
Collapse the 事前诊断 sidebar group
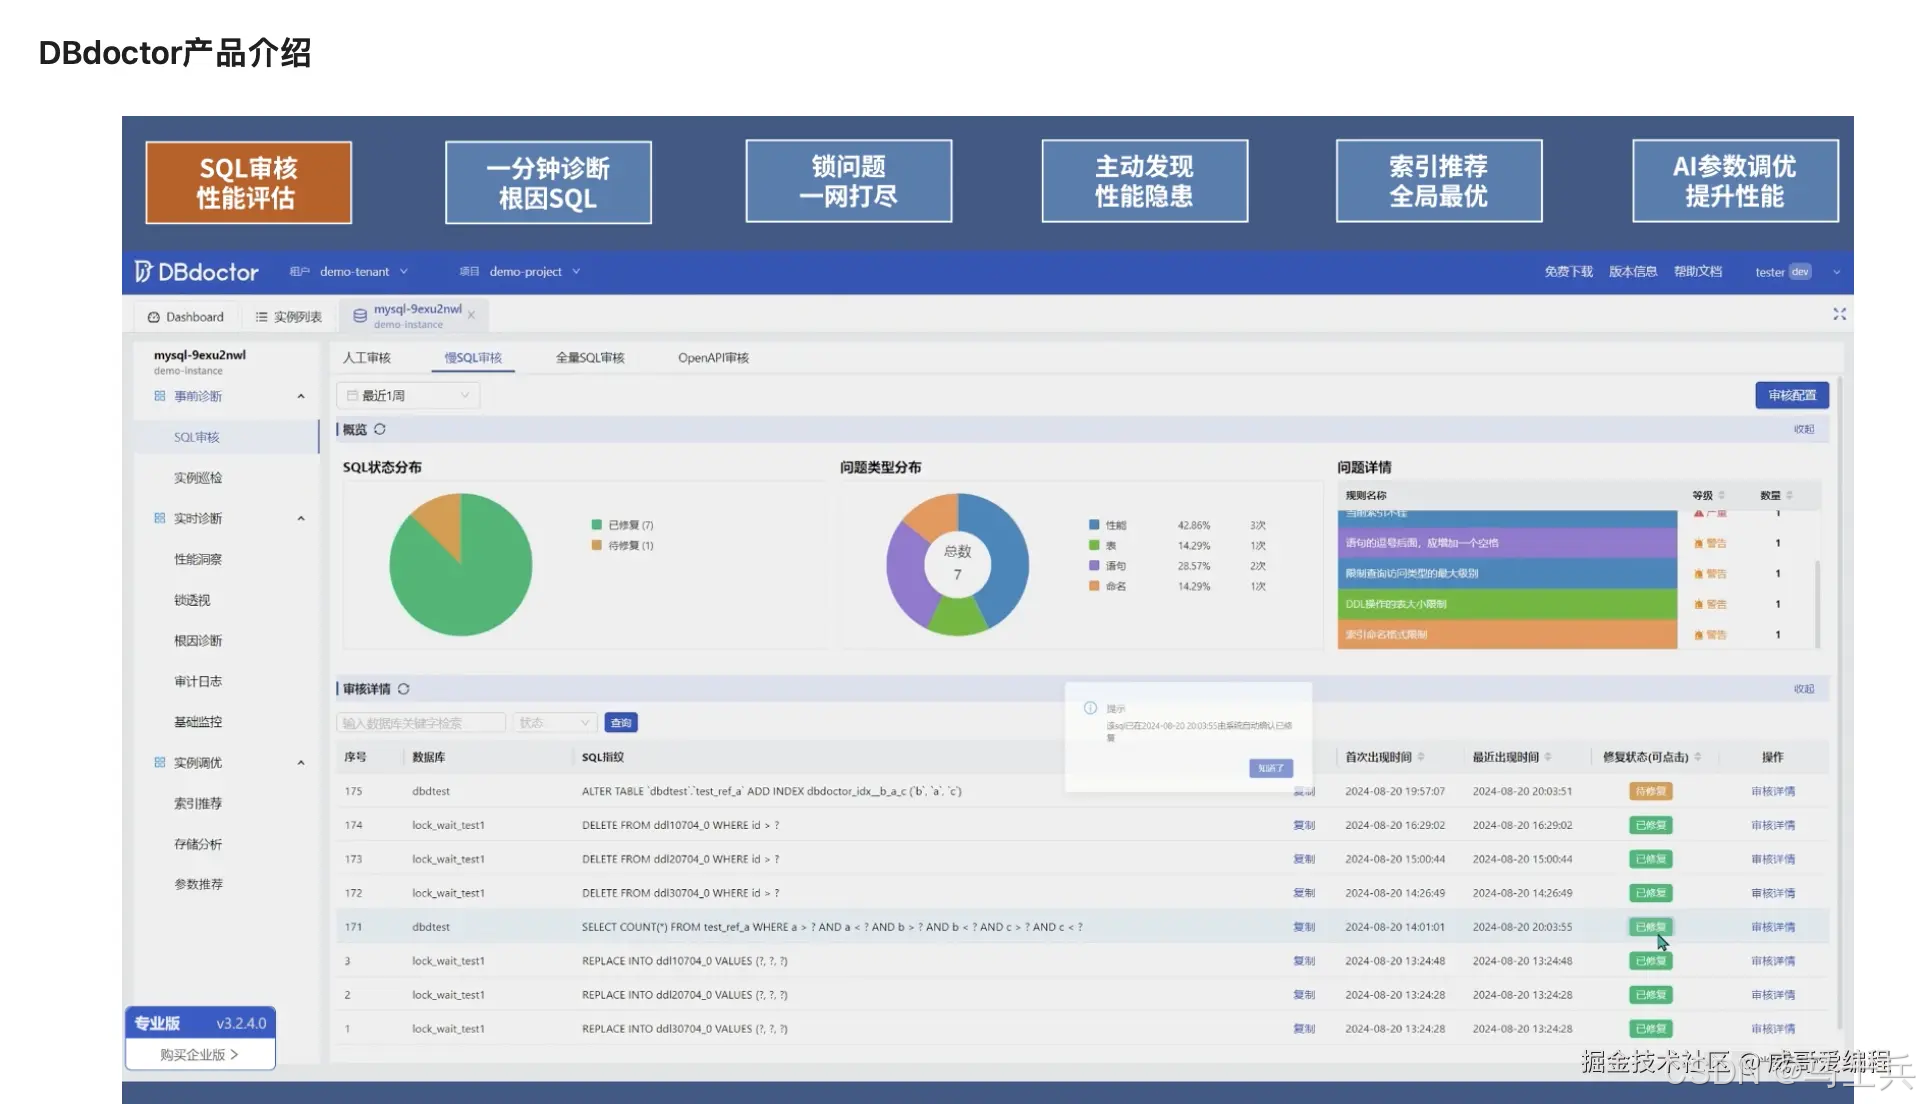301,396
